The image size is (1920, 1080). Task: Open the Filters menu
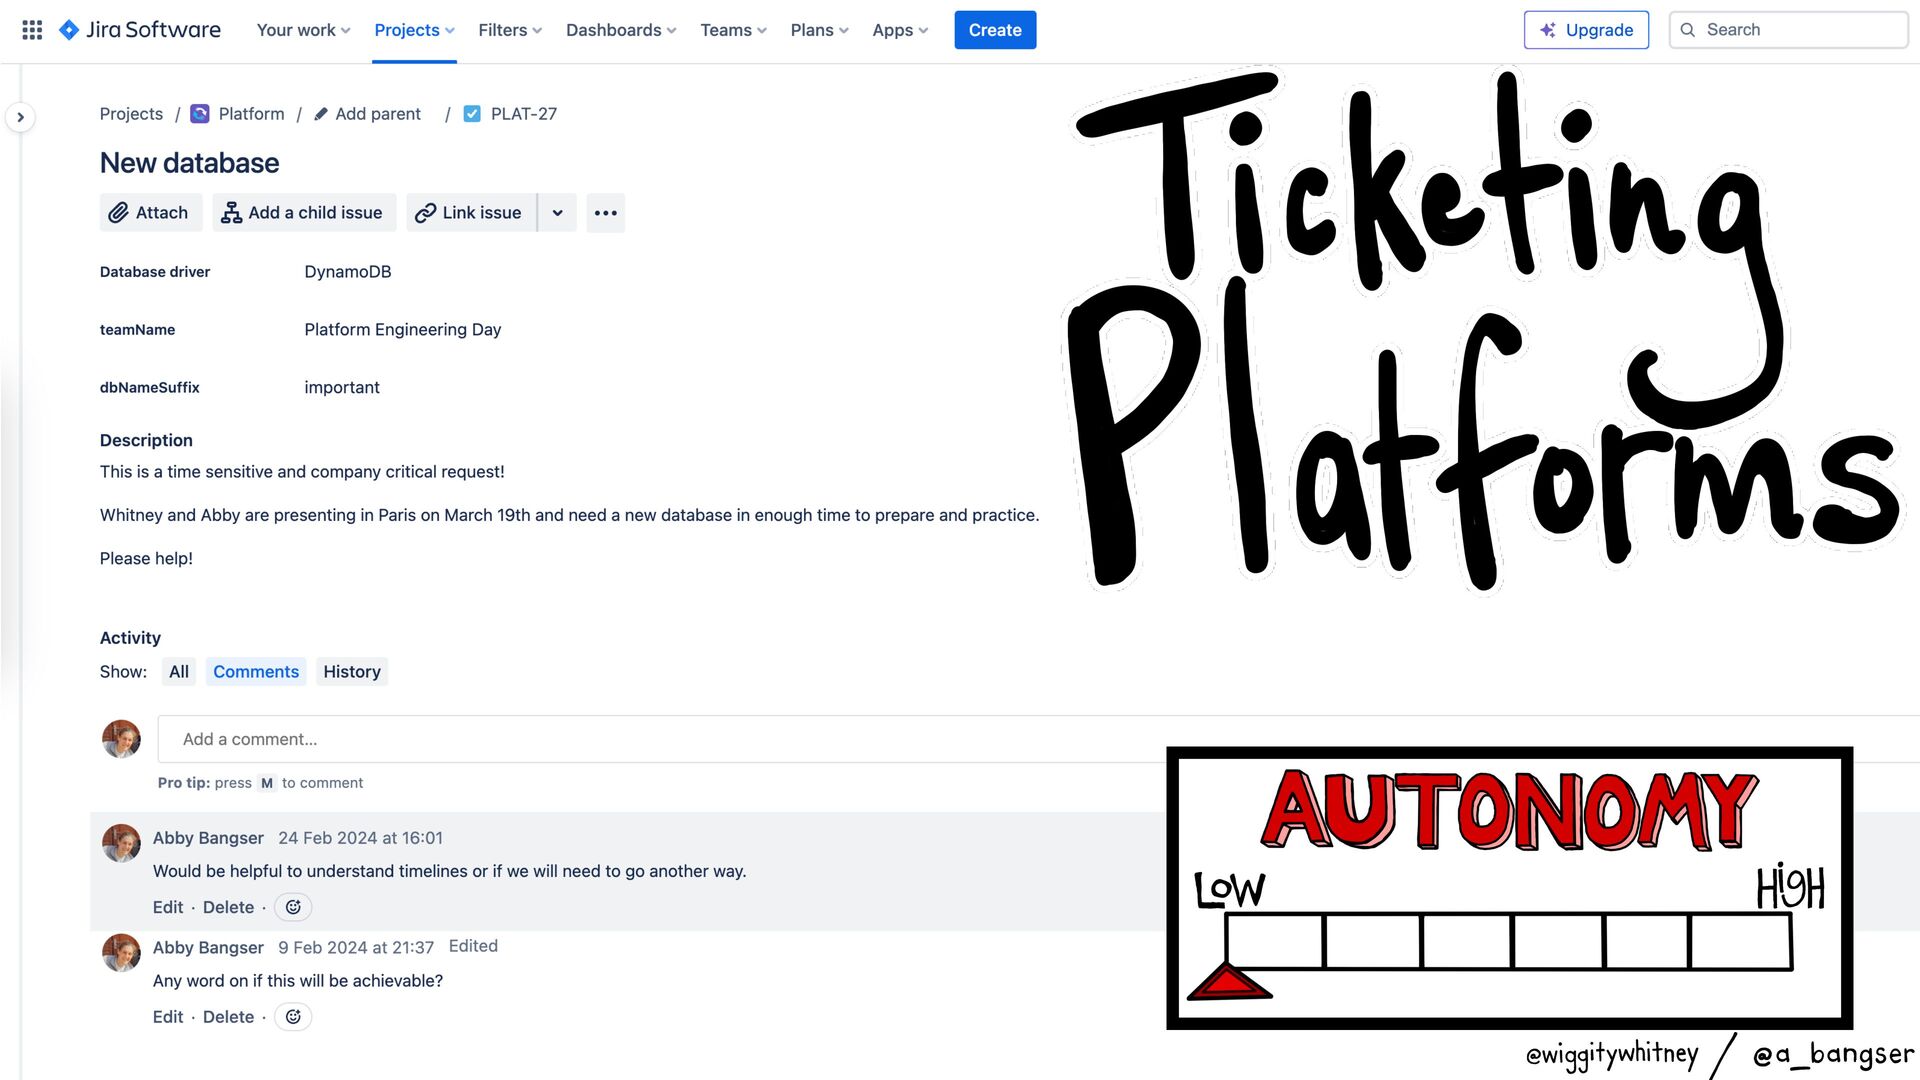click(510, 30)
